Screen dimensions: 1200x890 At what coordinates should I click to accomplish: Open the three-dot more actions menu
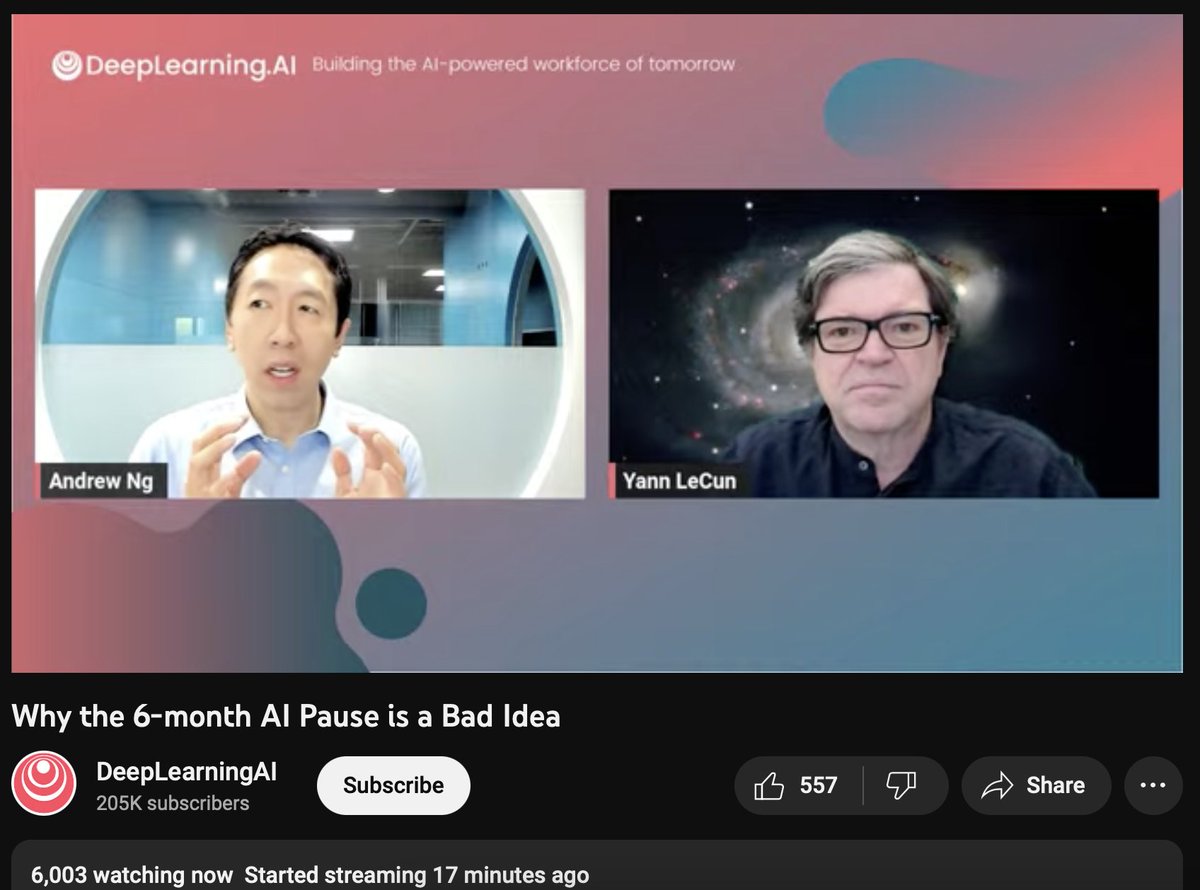pos(1153,785)
